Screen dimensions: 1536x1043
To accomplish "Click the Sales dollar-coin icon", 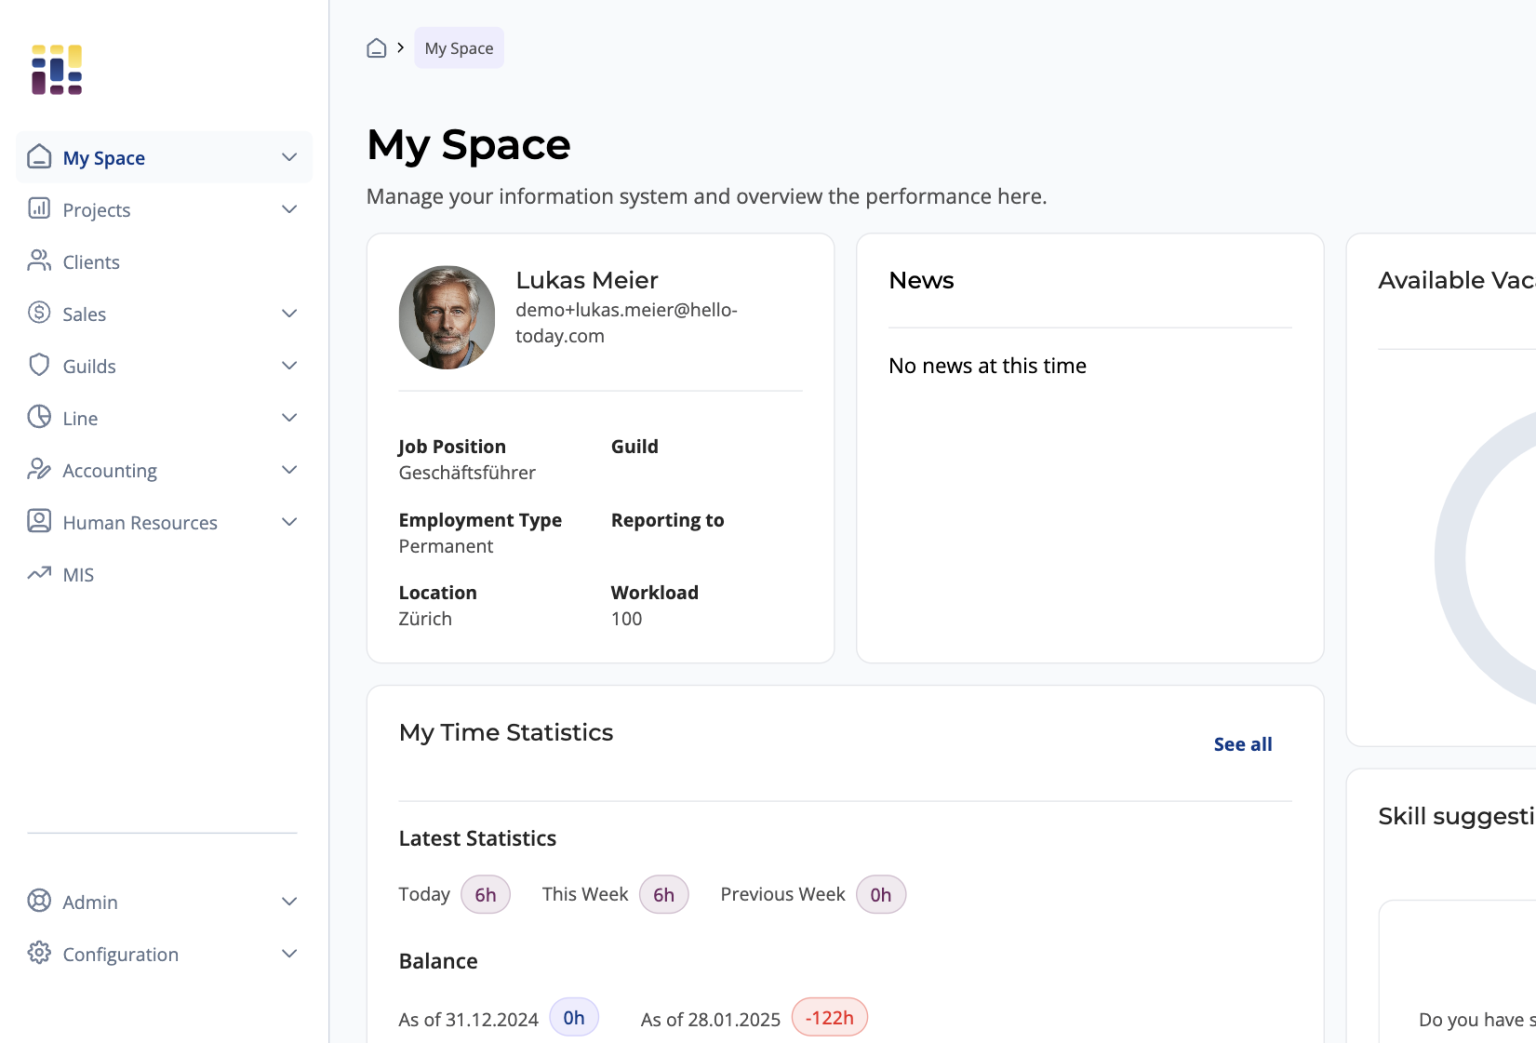I will click(39, 313).
